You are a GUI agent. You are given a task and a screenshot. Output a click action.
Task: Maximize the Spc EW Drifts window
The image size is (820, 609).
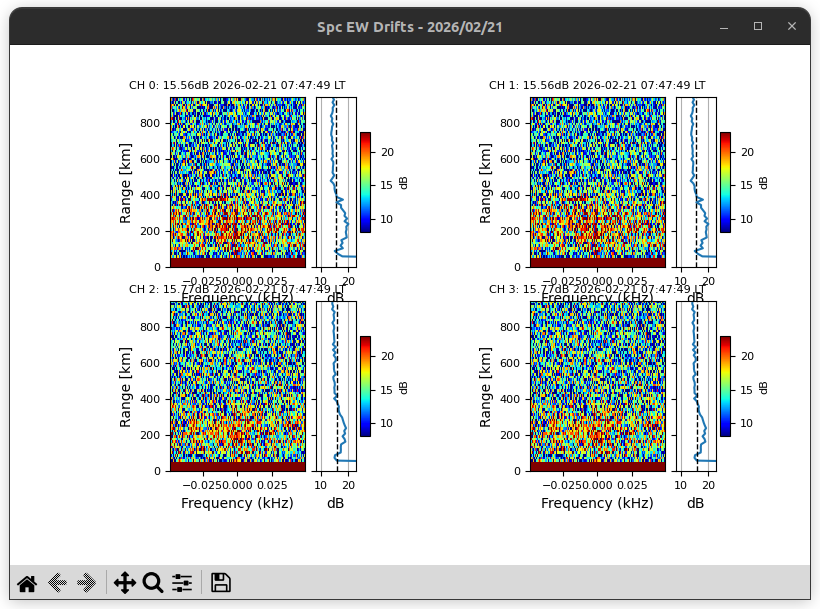click(758, 26)
